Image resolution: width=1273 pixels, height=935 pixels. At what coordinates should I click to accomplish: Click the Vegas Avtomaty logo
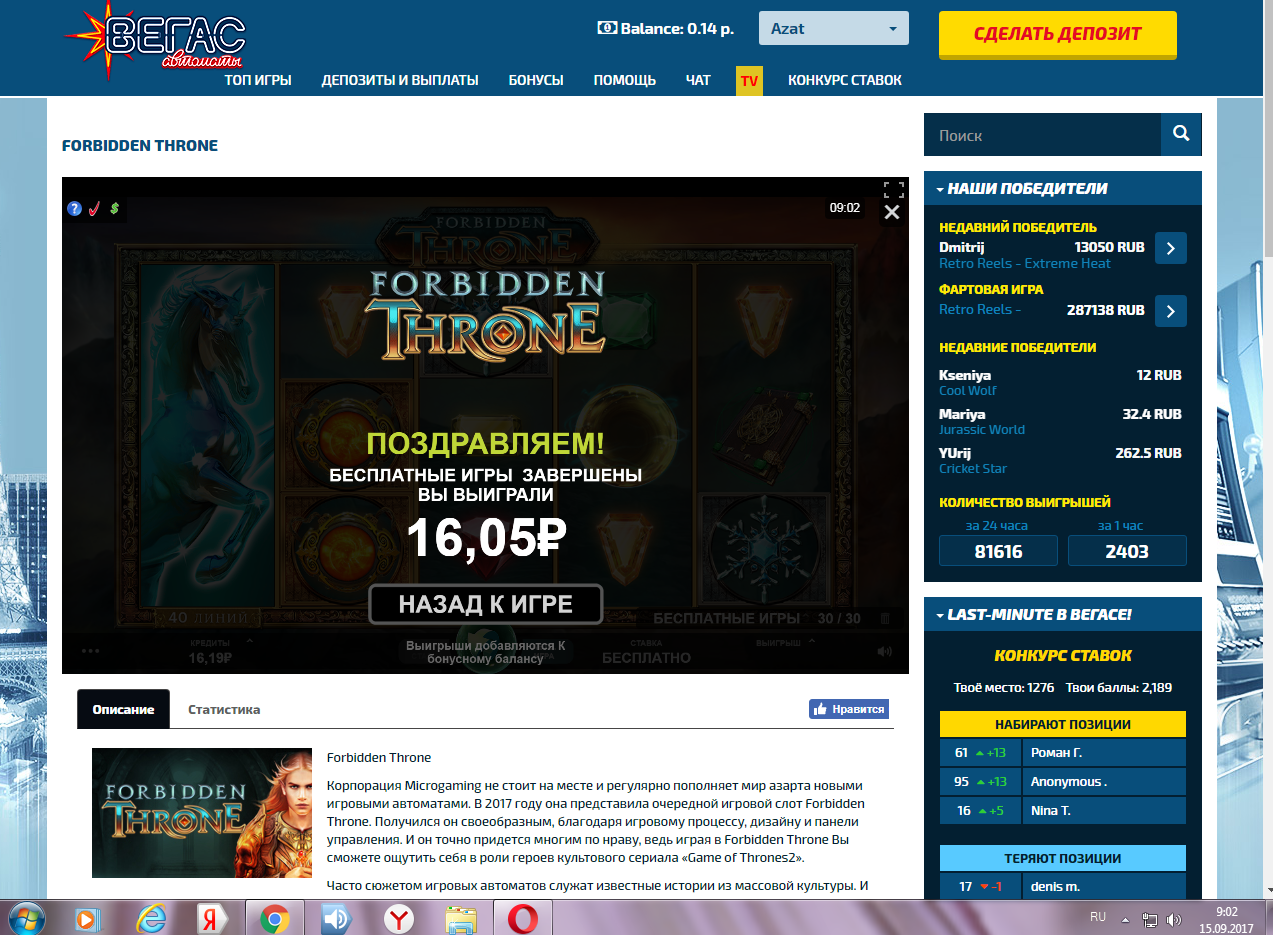coord(156,38)
